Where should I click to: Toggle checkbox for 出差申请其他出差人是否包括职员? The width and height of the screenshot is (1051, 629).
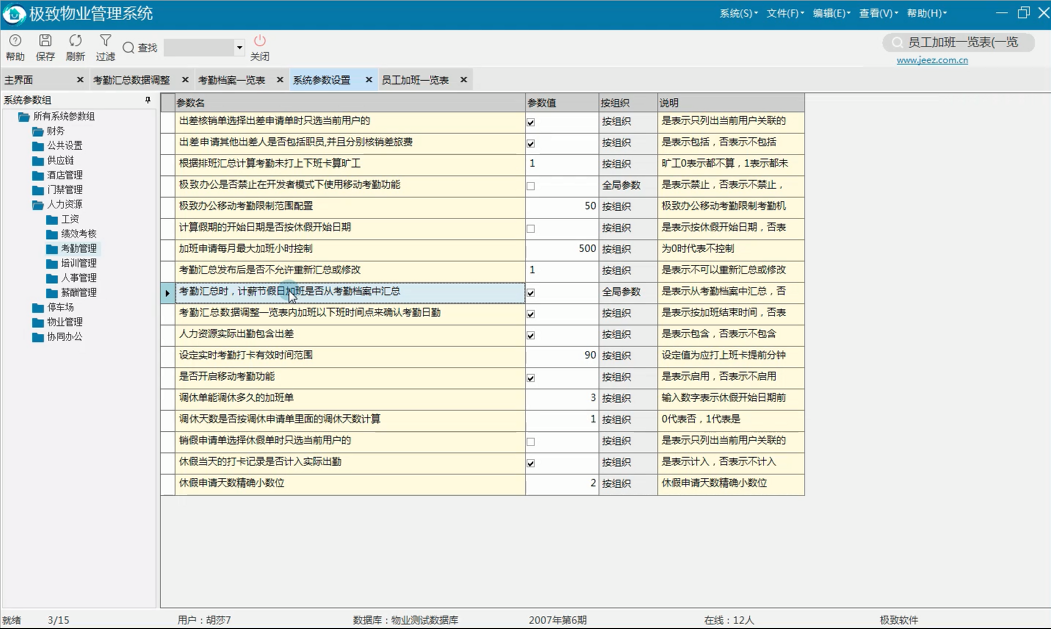click(531, 144)
